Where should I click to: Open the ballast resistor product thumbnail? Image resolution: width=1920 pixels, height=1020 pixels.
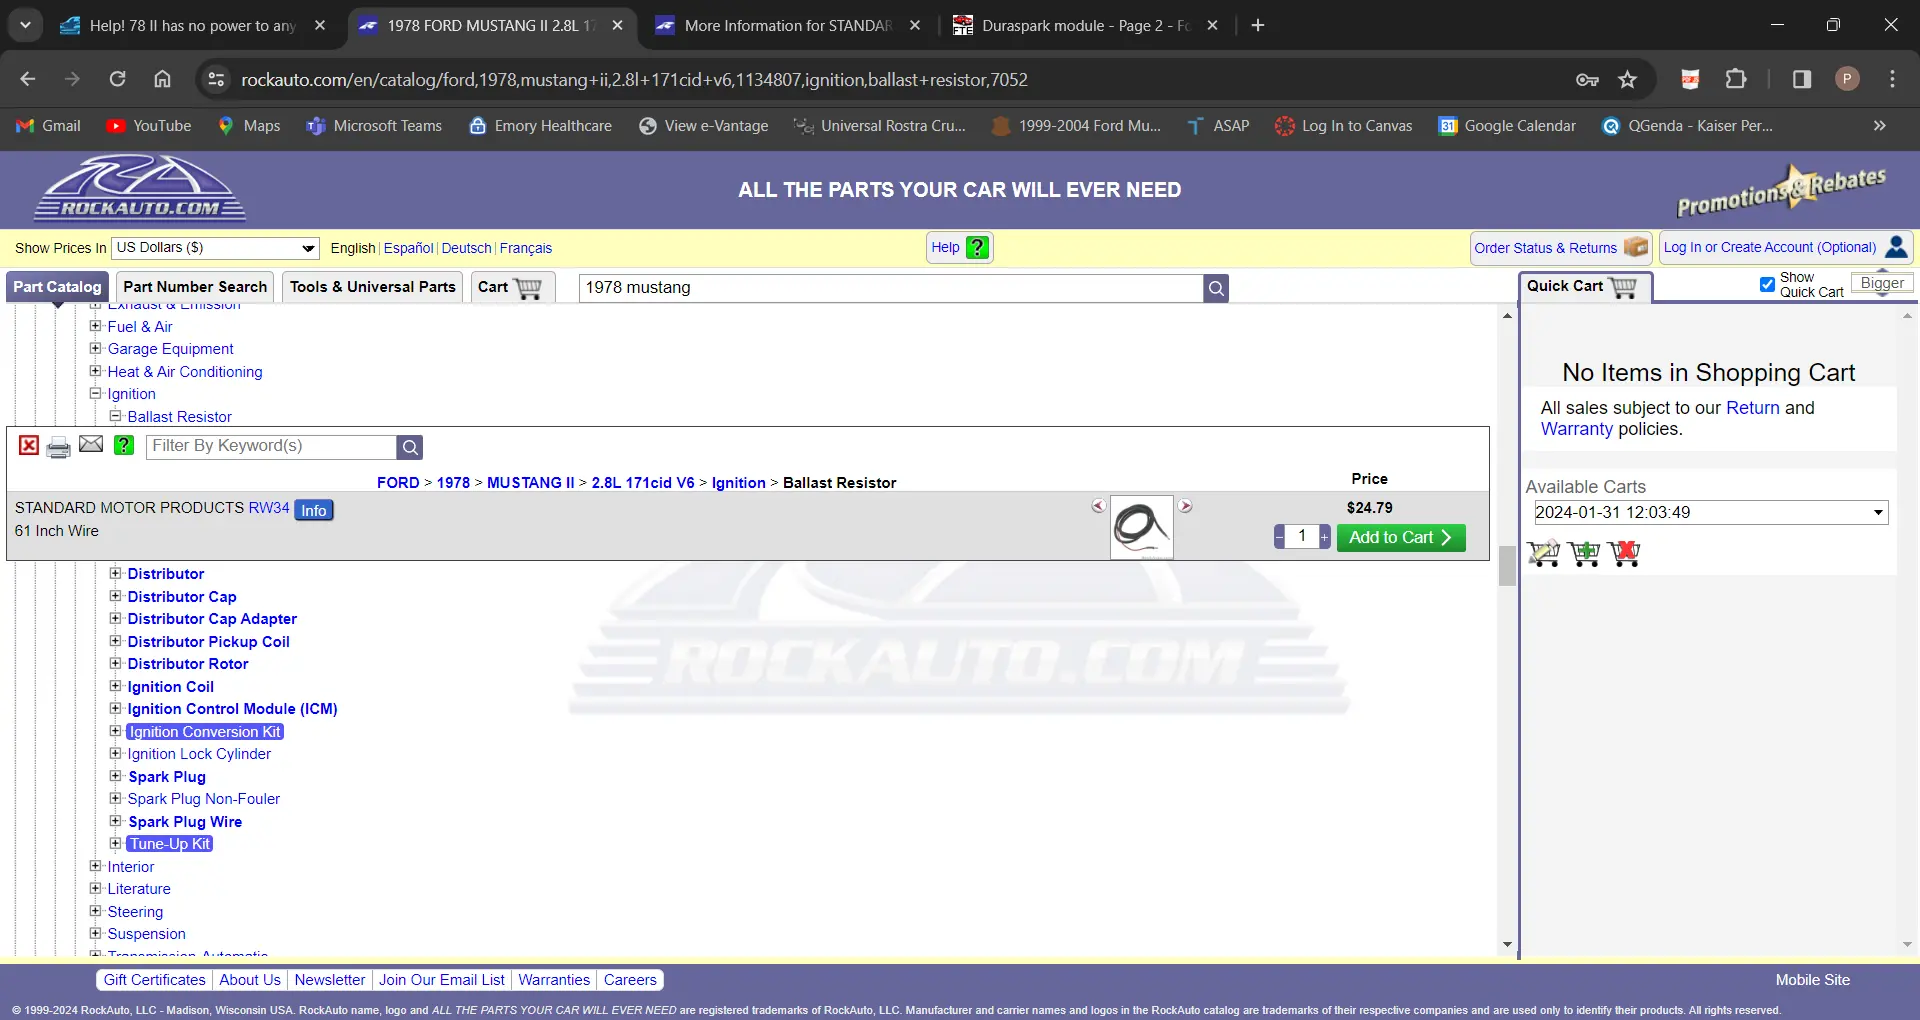(1141, 526)
